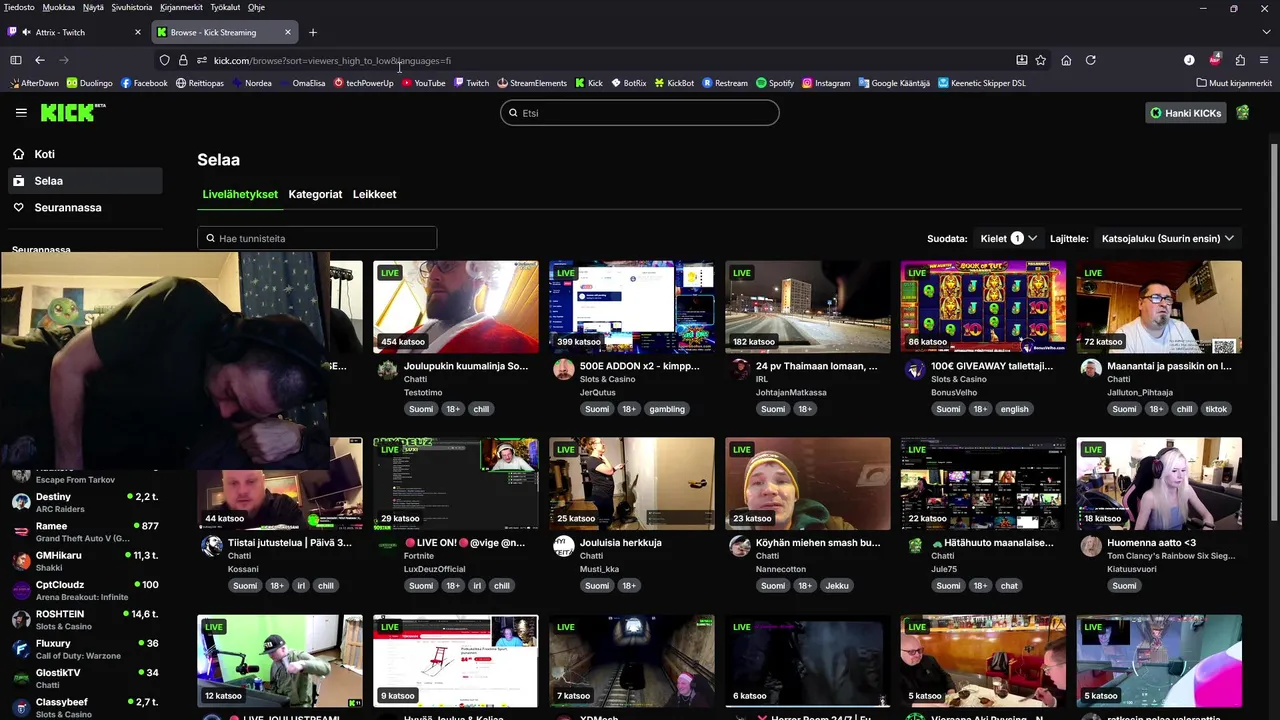This screenshot has height=720, width=1280.
Task: Open the Spotify bookmark
Action: [775, 83]
